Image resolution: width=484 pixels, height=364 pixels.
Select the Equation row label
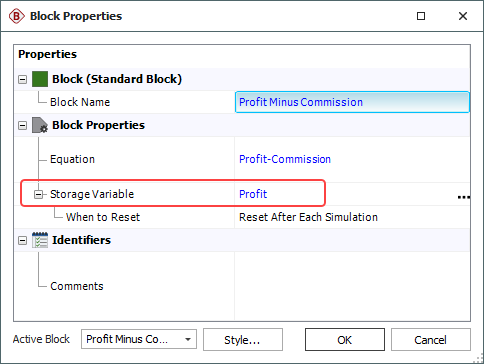click(x=72, y=159)
